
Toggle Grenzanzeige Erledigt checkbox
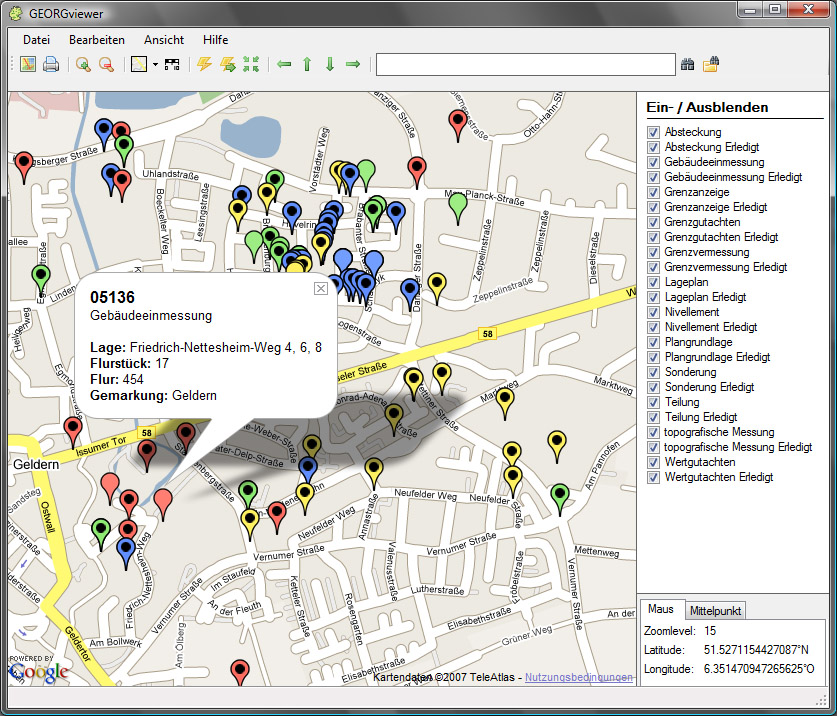point(653,207)
